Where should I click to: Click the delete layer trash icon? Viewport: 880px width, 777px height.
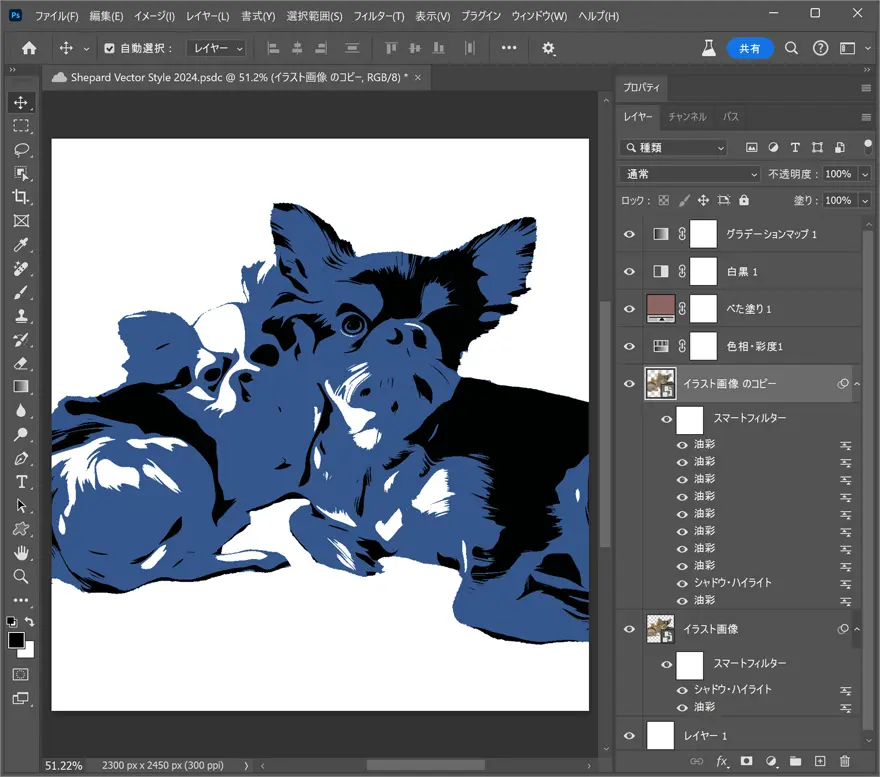point(845,762)
